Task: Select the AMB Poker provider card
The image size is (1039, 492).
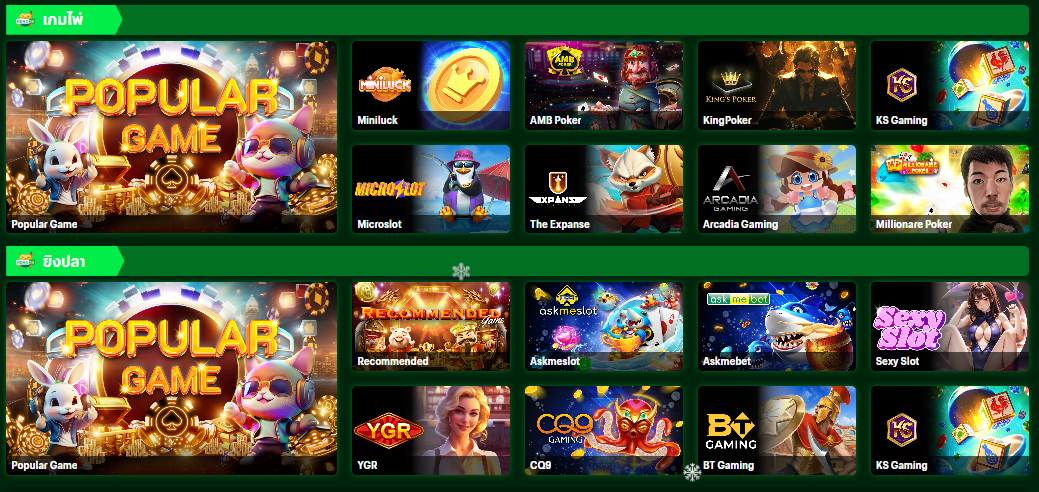Action: click(x=604, y=86)
